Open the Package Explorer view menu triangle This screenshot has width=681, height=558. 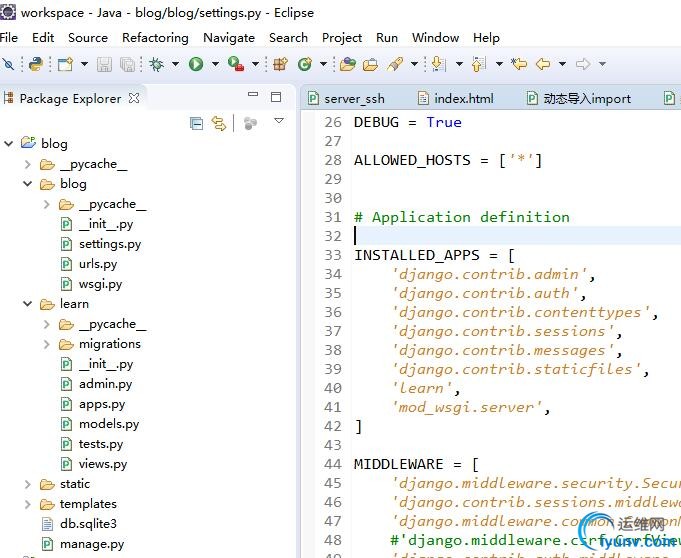click(279, 122)
